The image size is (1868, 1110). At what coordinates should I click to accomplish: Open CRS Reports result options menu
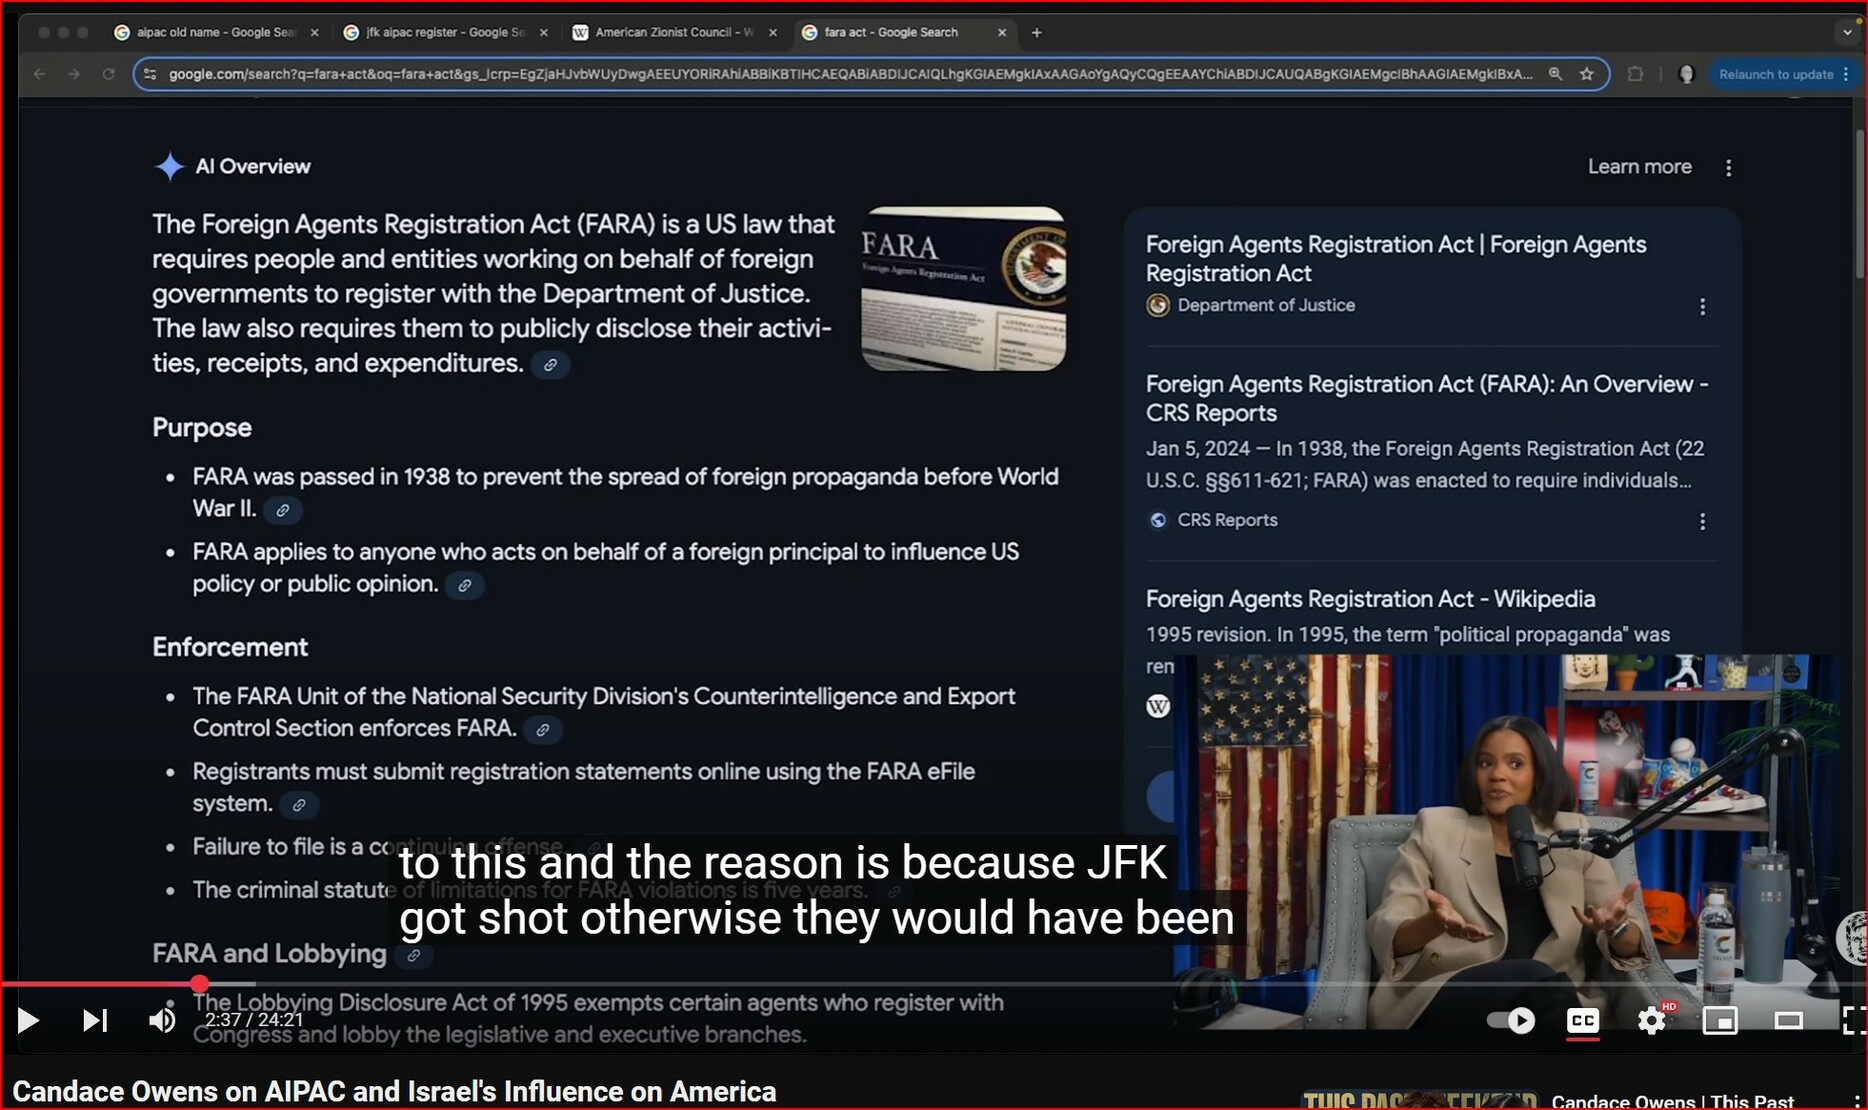click(x=1702, y=522)
